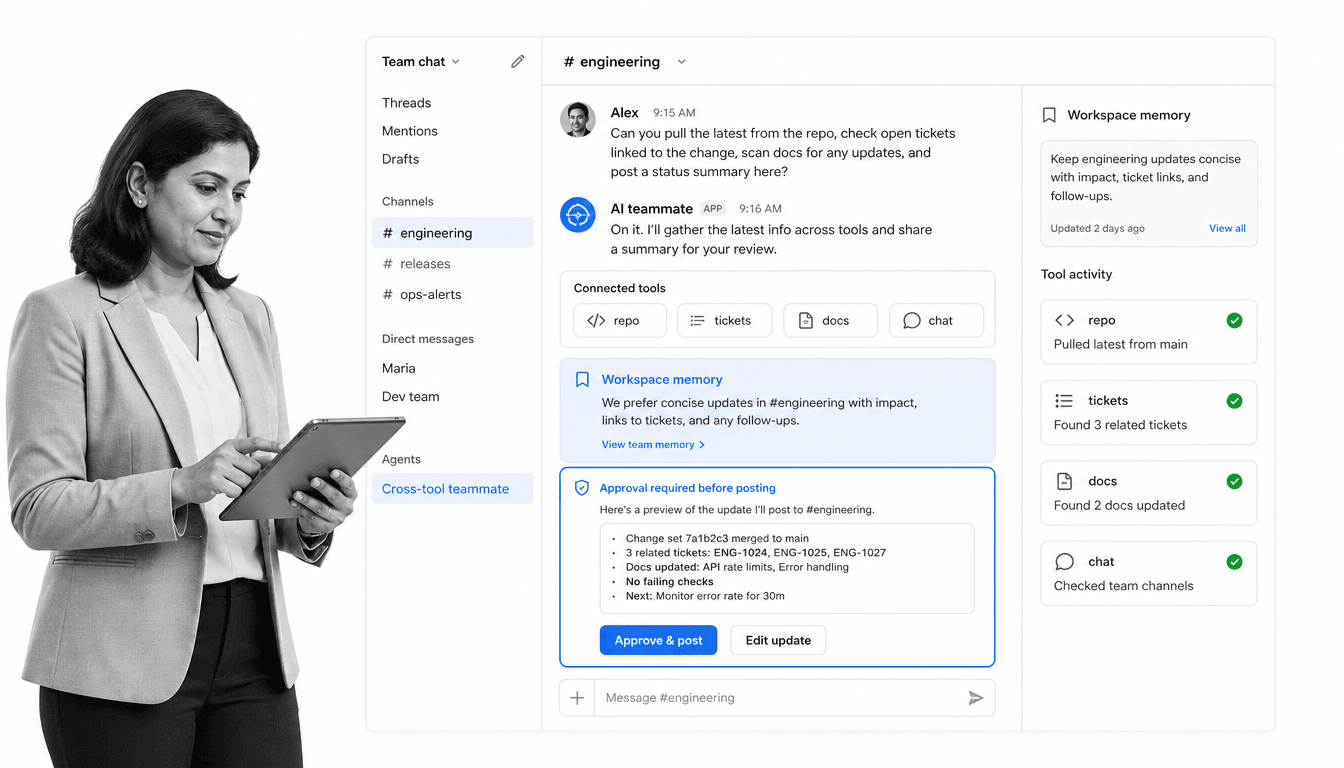Click the green check on tickets activity
Screen dimensions: 1344x768
tap(1234, 401)
